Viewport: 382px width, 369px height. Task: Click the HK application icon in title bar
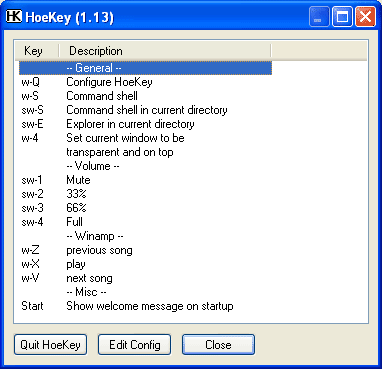point(14,16)
